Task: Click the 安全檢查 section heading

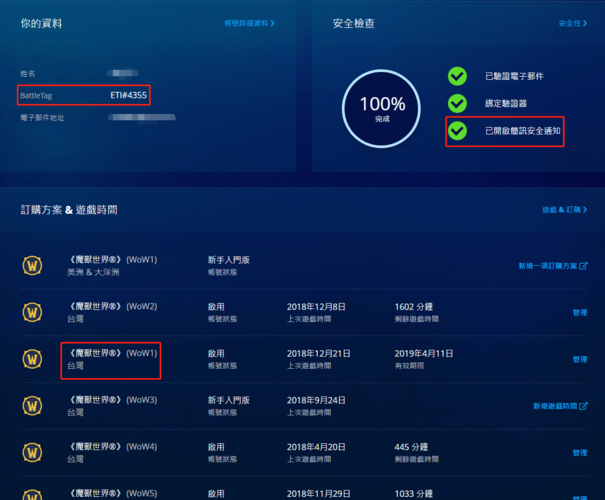Action: coord(353,24)
